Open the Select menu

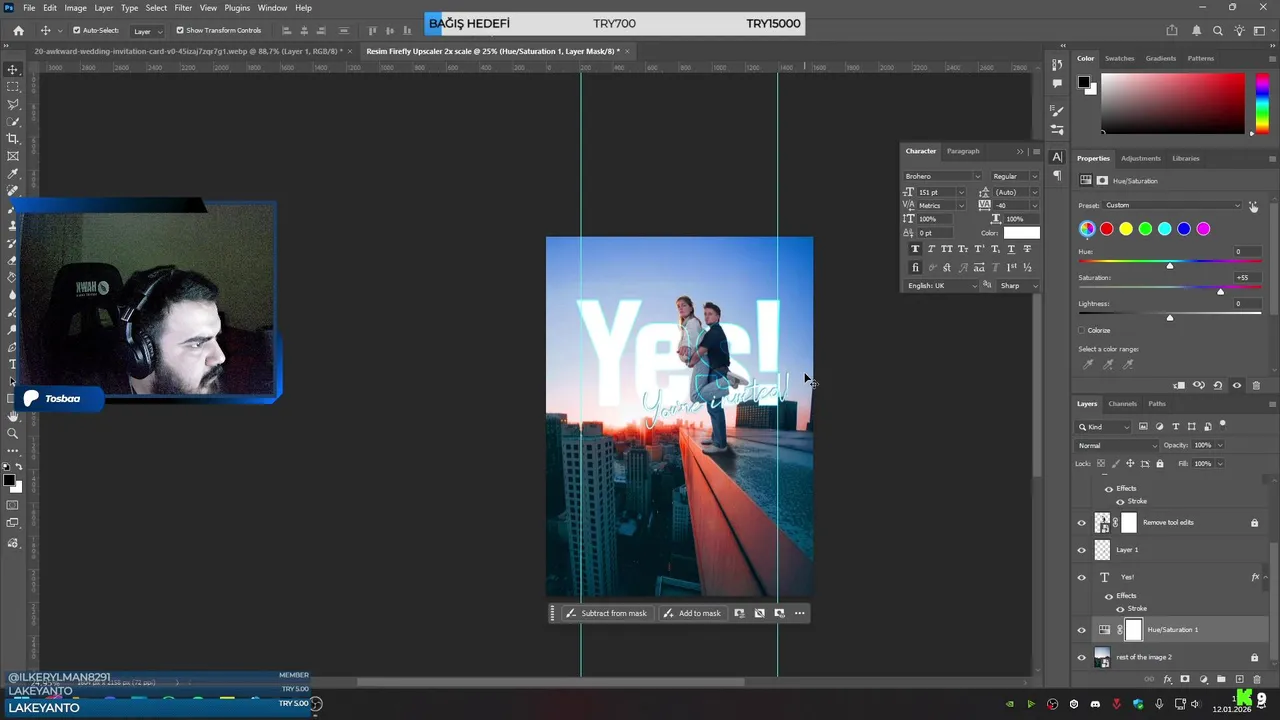pos(156,8)
